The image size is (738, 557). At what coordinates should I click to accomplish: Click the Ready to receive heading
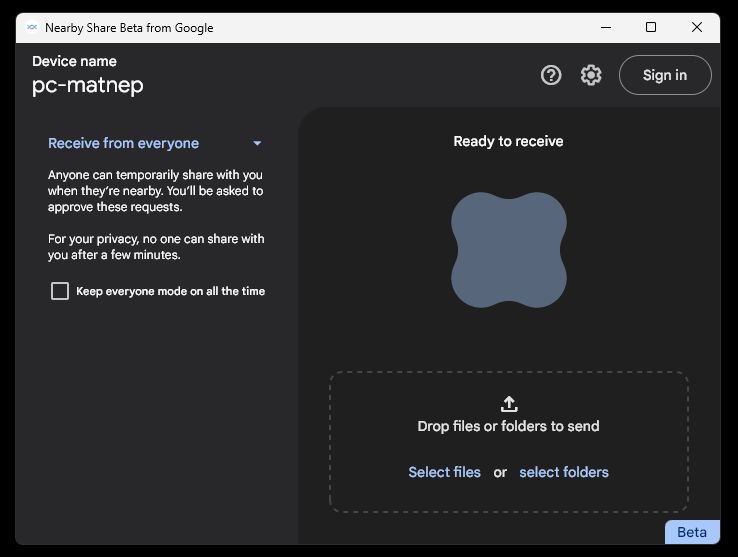(x=508, y=141)
